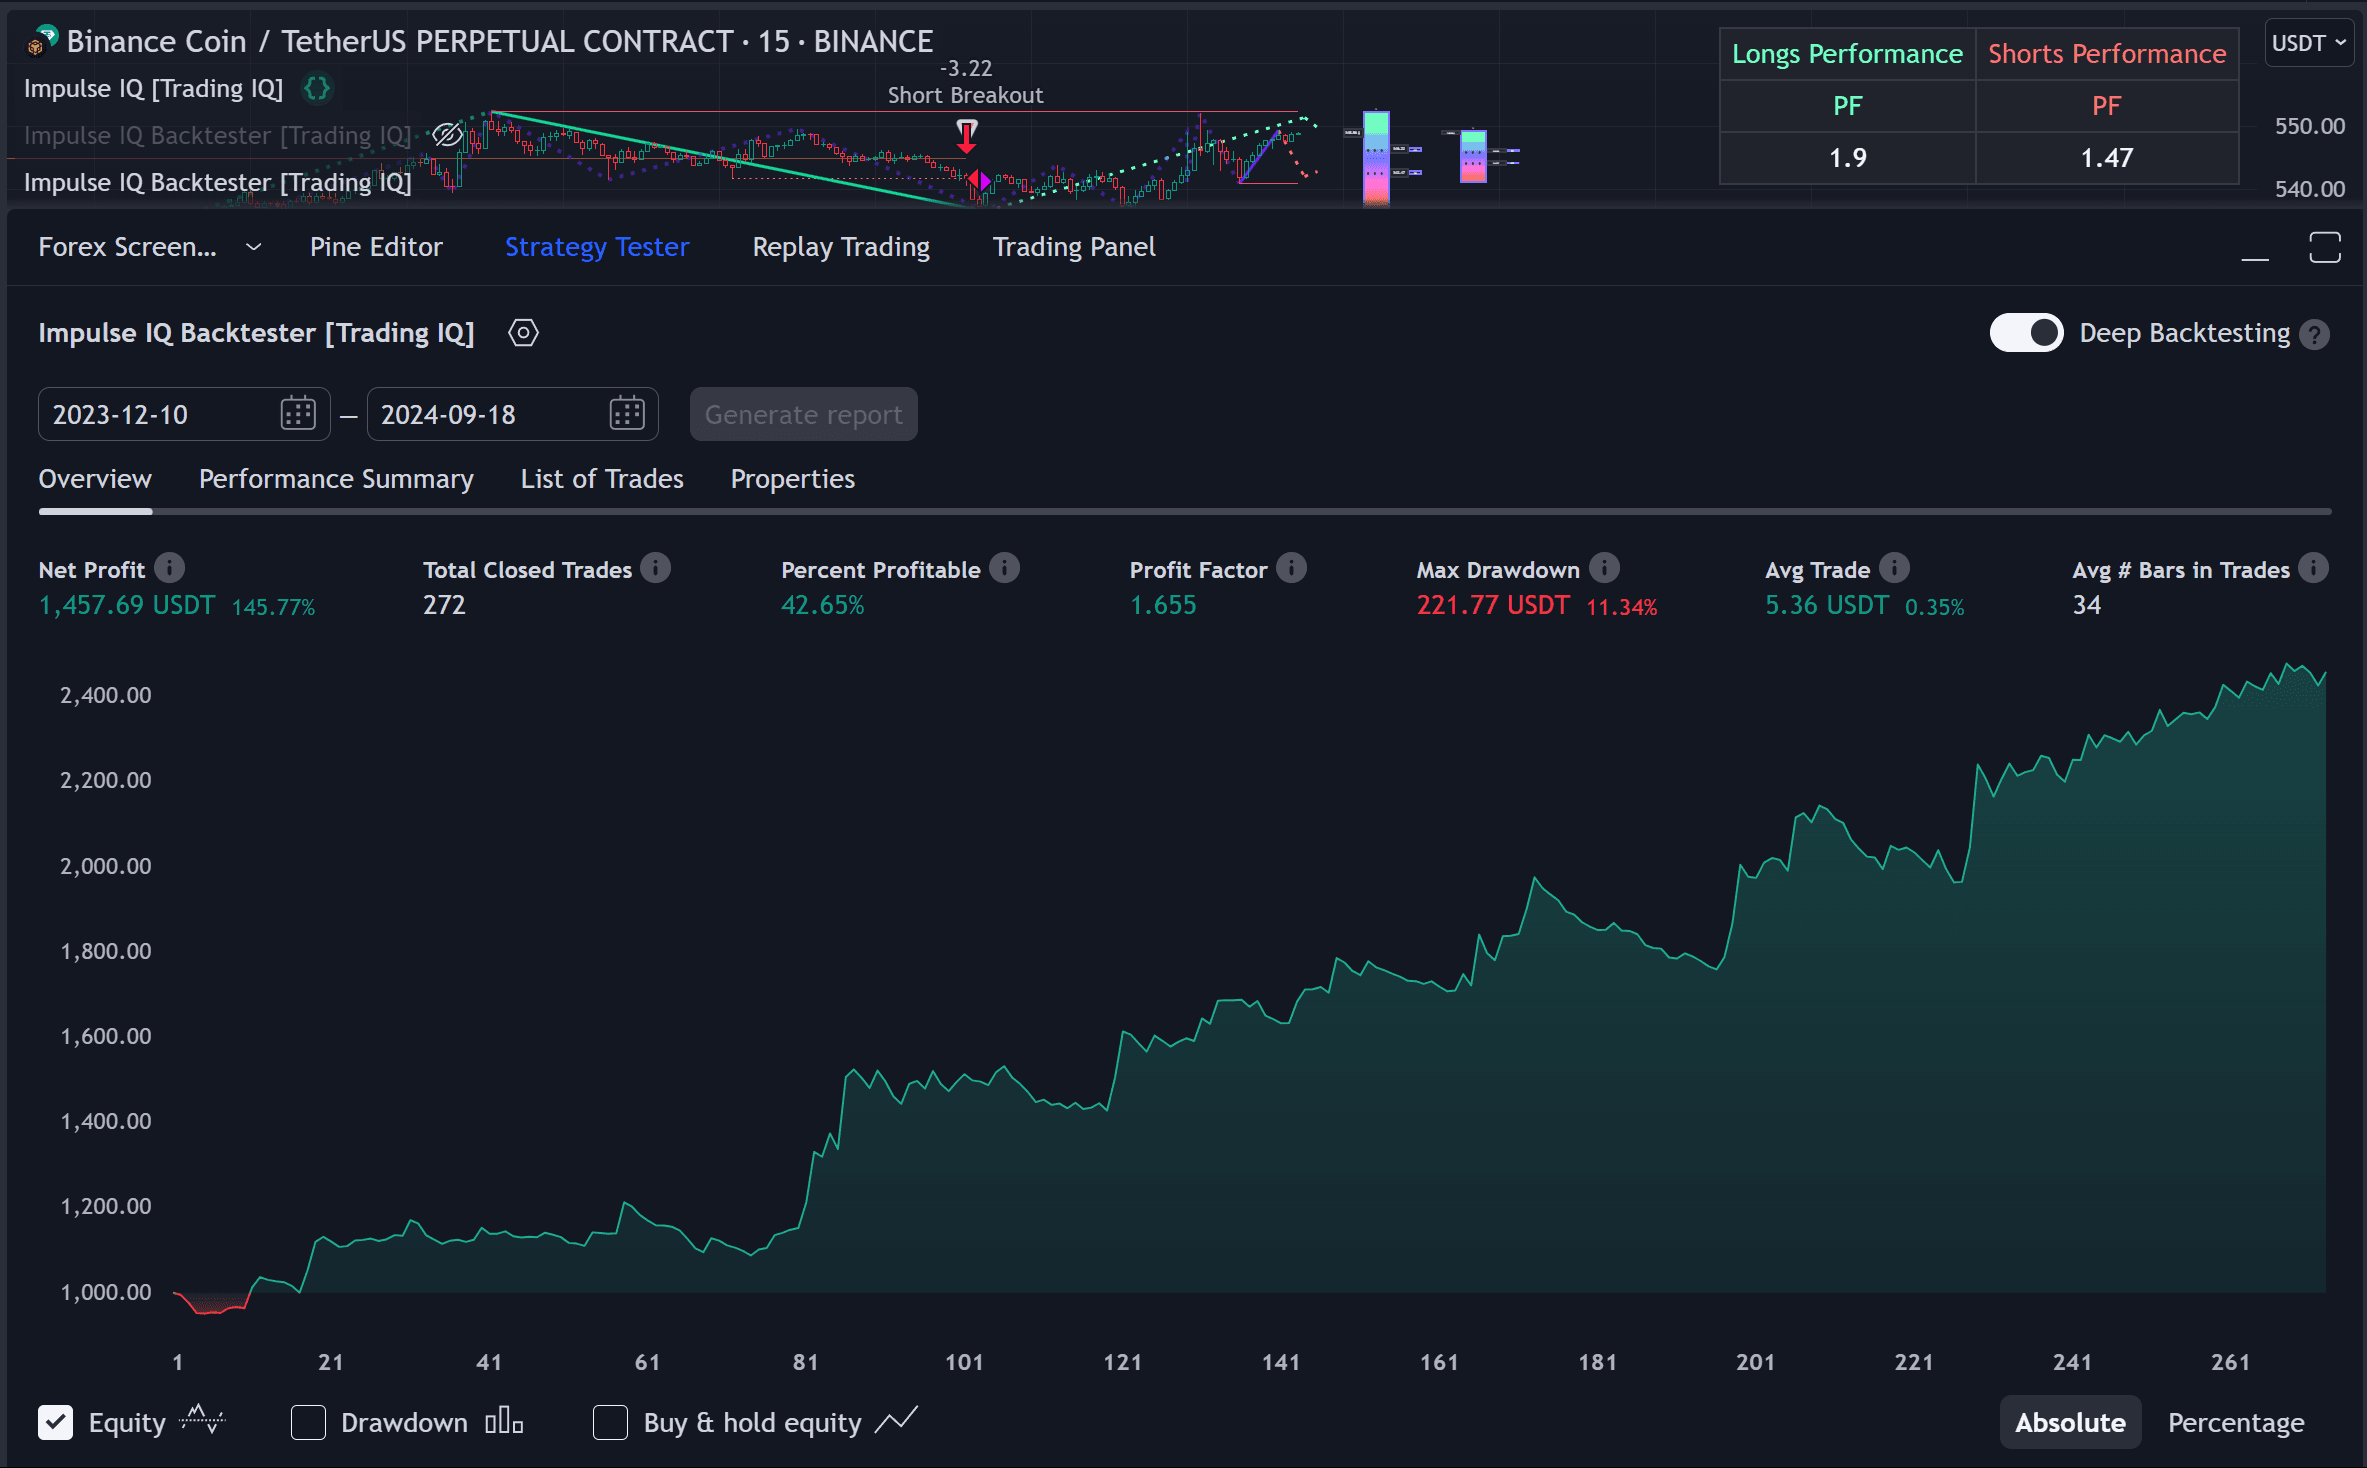Enable Buy & hold equity checkbox
2367x1468 pixels.
tap(610, 1422)
